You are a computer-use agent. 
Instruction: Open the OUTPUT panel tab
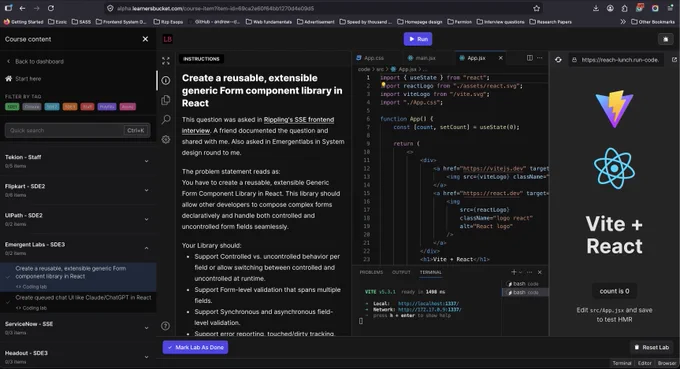coord(401,272)
